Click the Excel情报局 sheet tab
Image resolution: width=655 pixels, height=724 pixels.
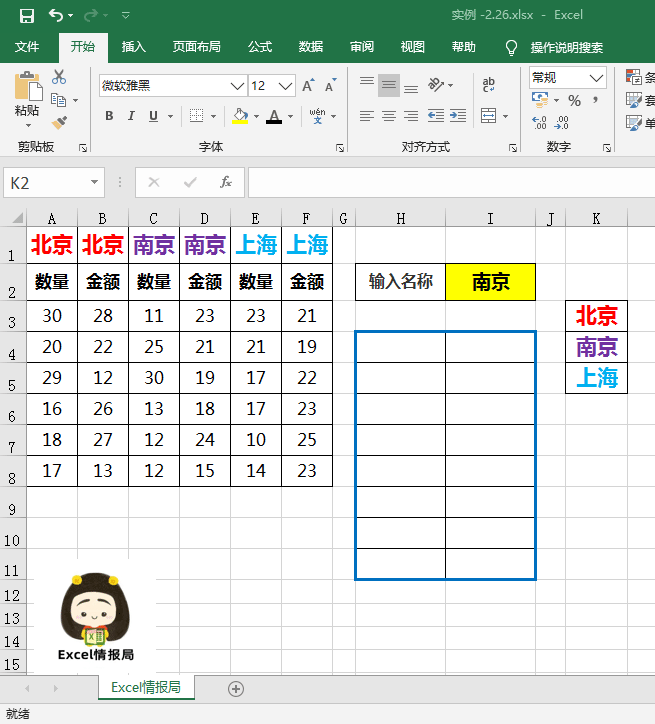[x=146, y=688]
